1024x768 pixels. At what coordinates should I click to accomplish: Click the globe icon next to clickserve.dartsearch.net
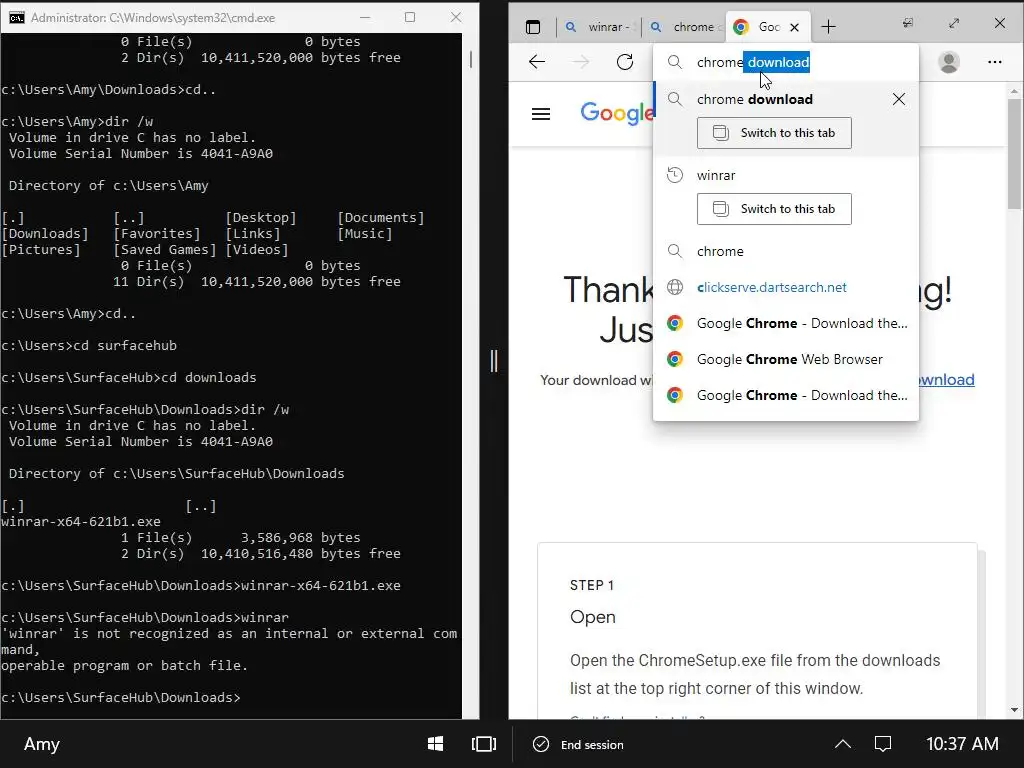click(675, 287)
